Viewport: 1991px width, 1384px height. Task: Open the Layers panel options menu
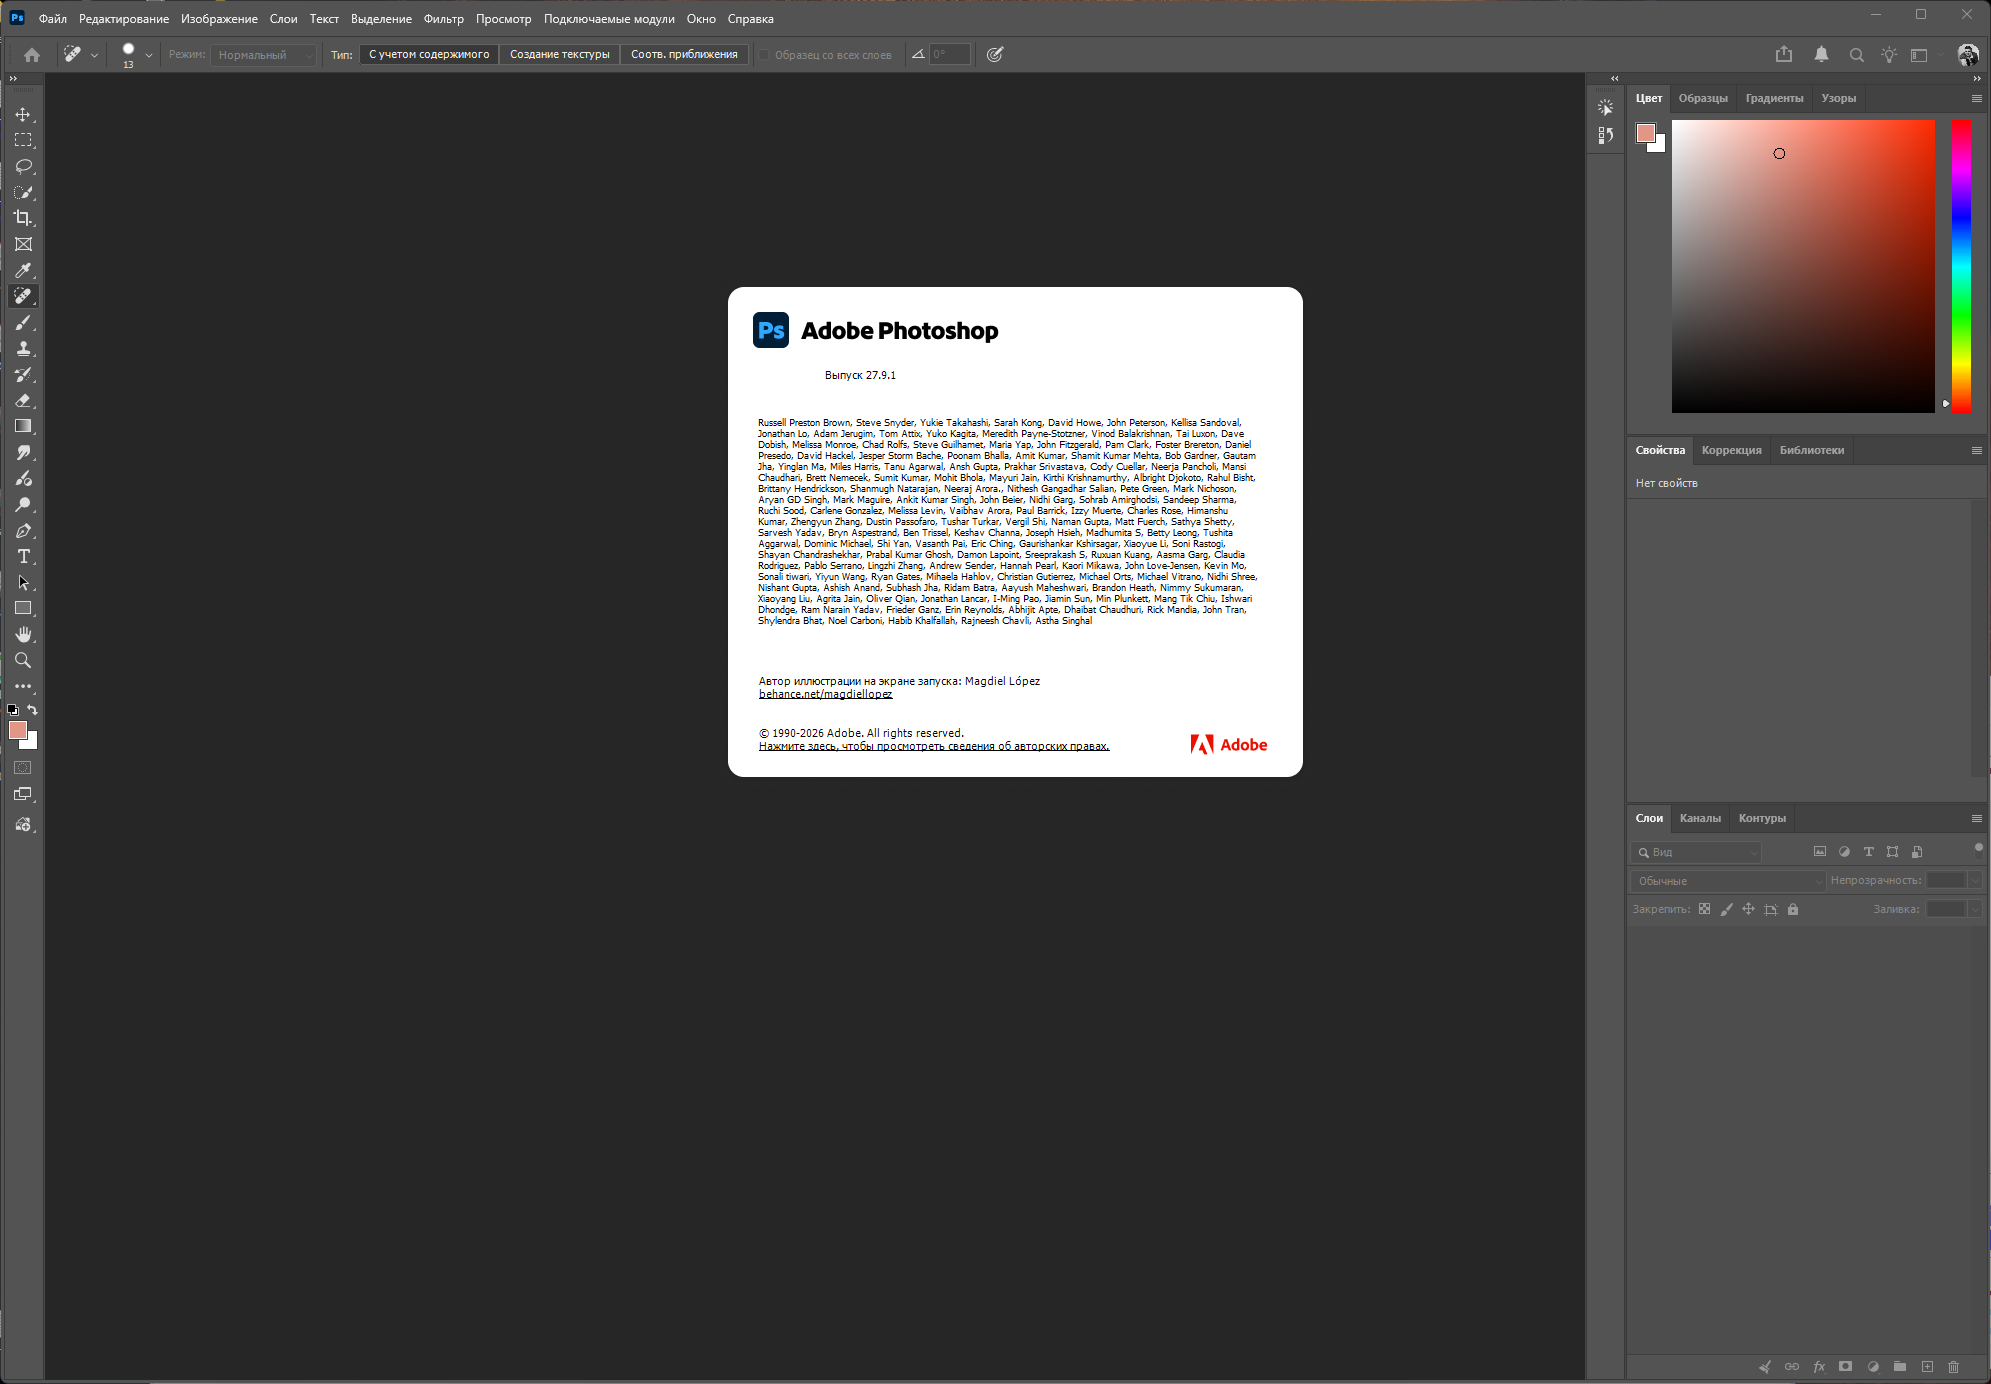click(x=1976, y=819)
